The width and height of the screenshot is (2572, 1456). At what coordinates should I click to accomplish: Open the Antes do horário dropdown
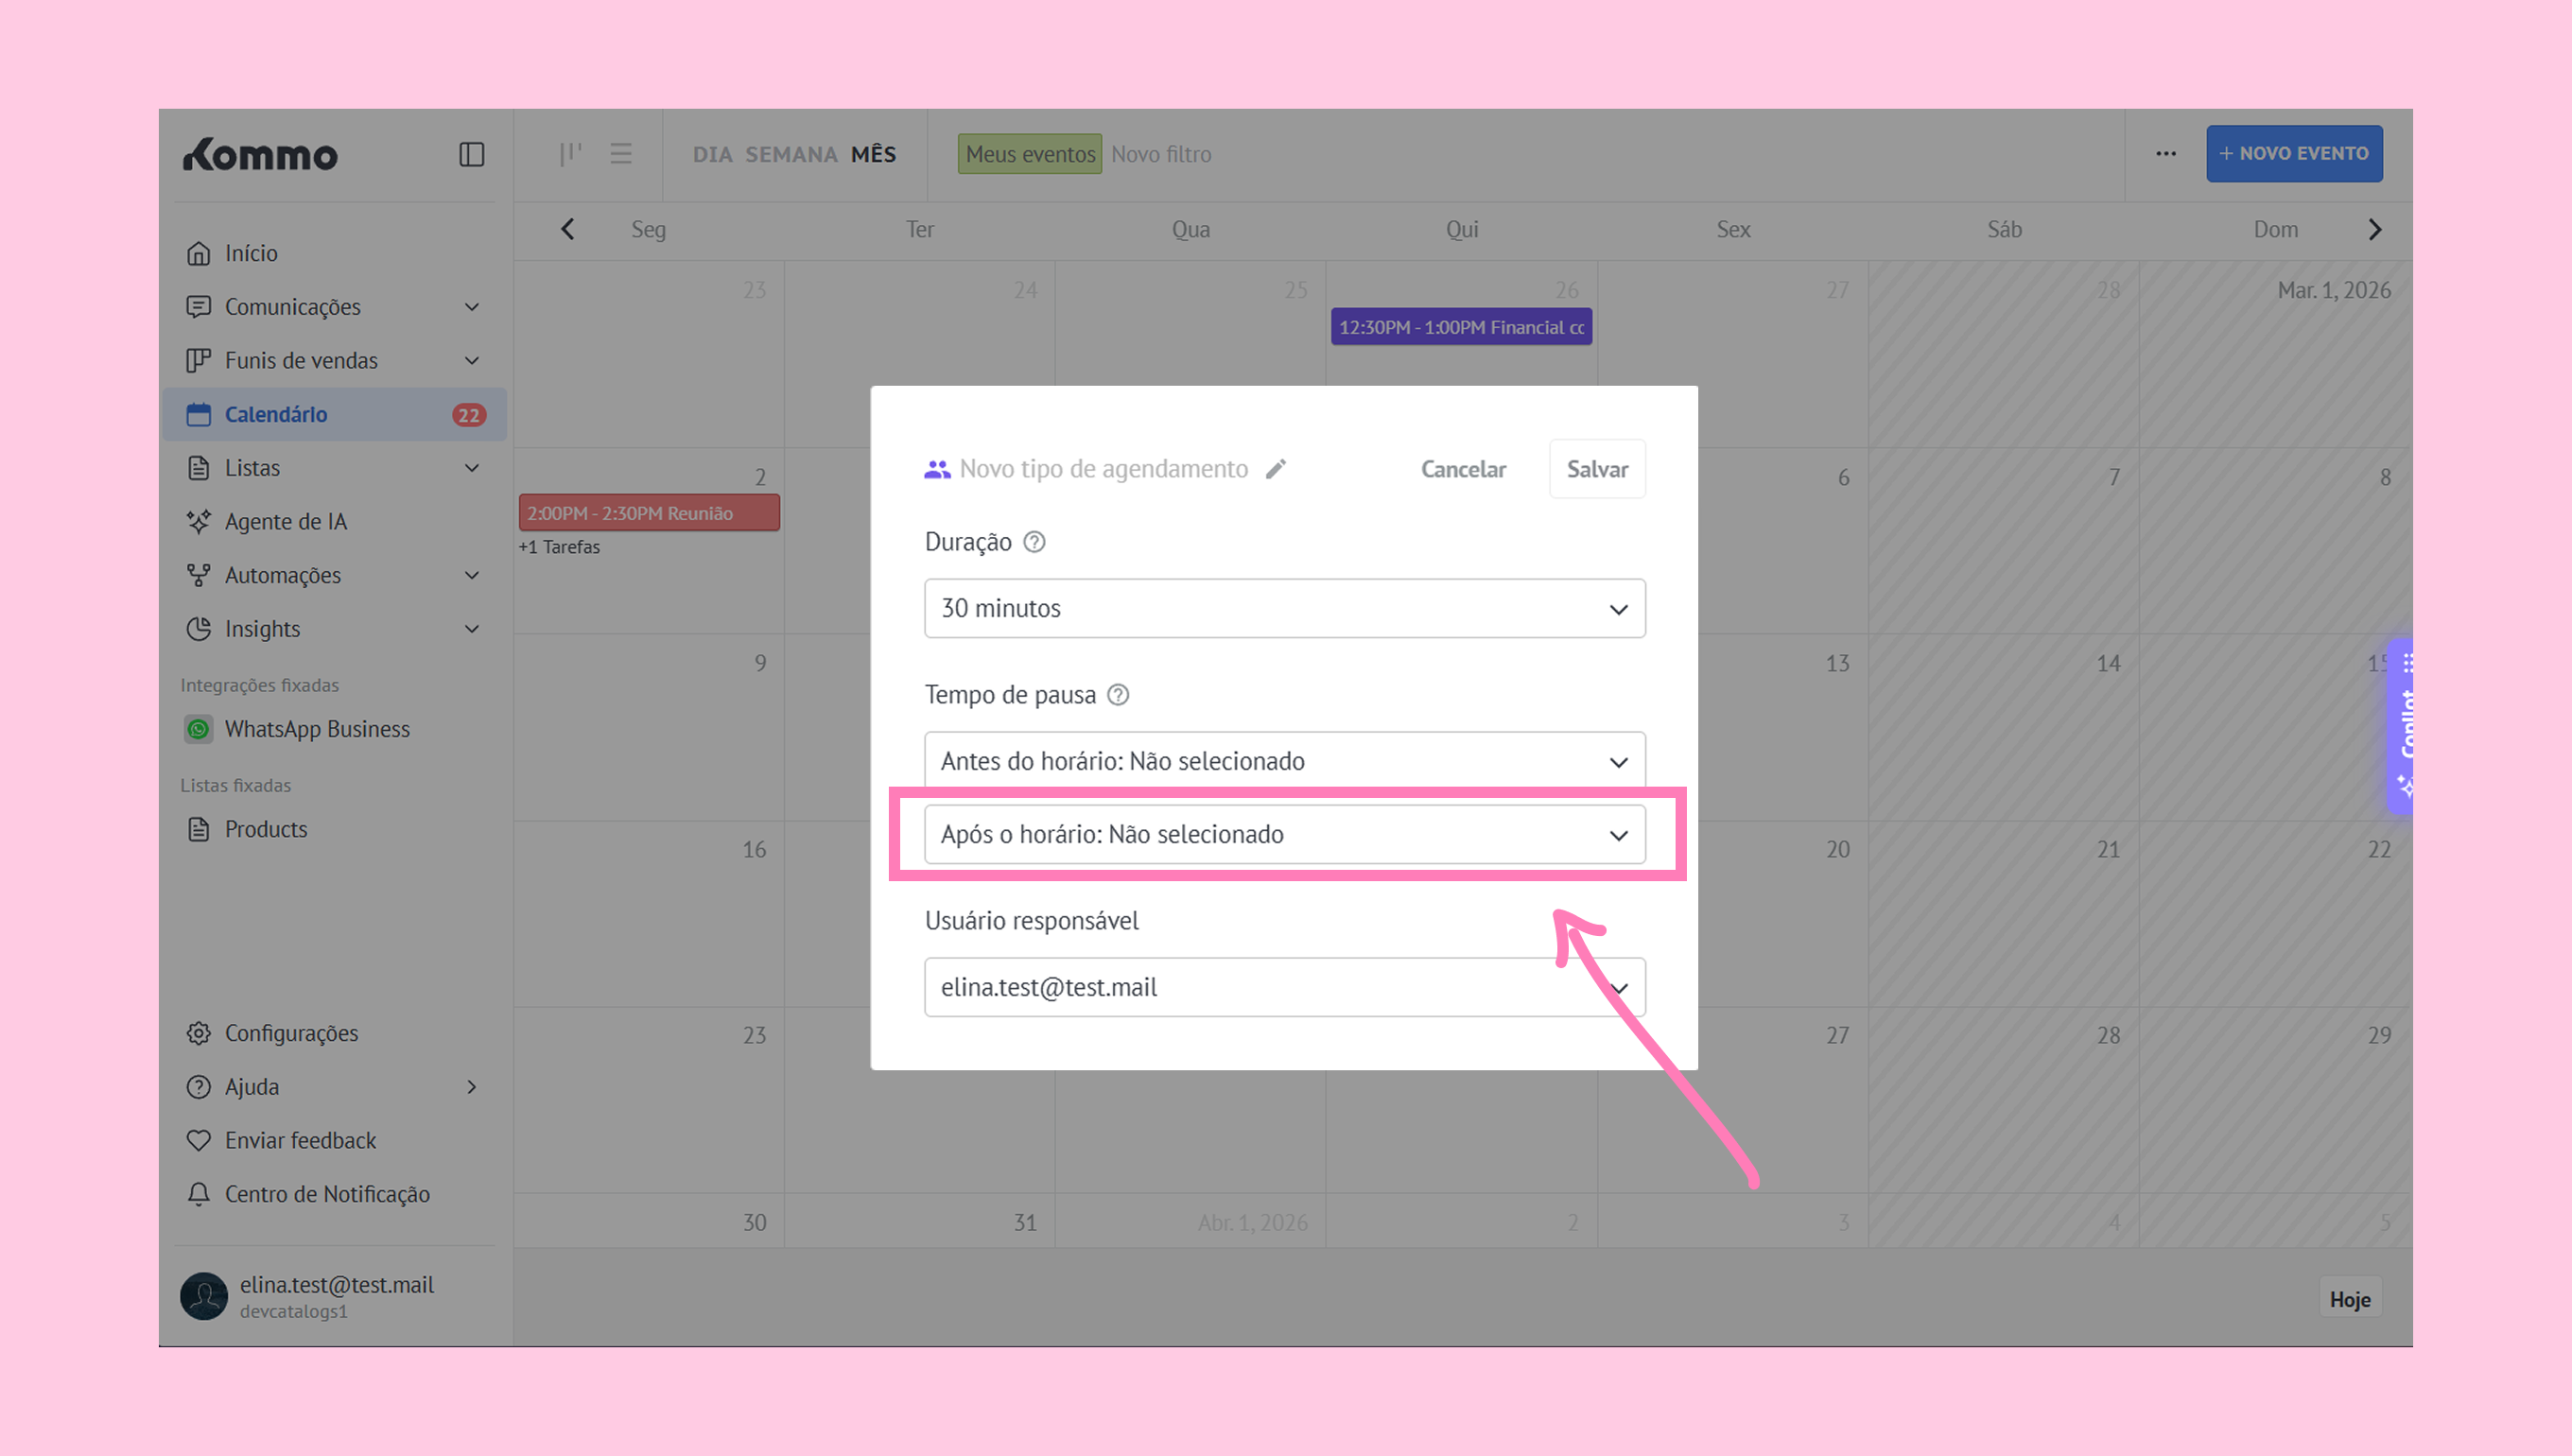pos(1284,761)
